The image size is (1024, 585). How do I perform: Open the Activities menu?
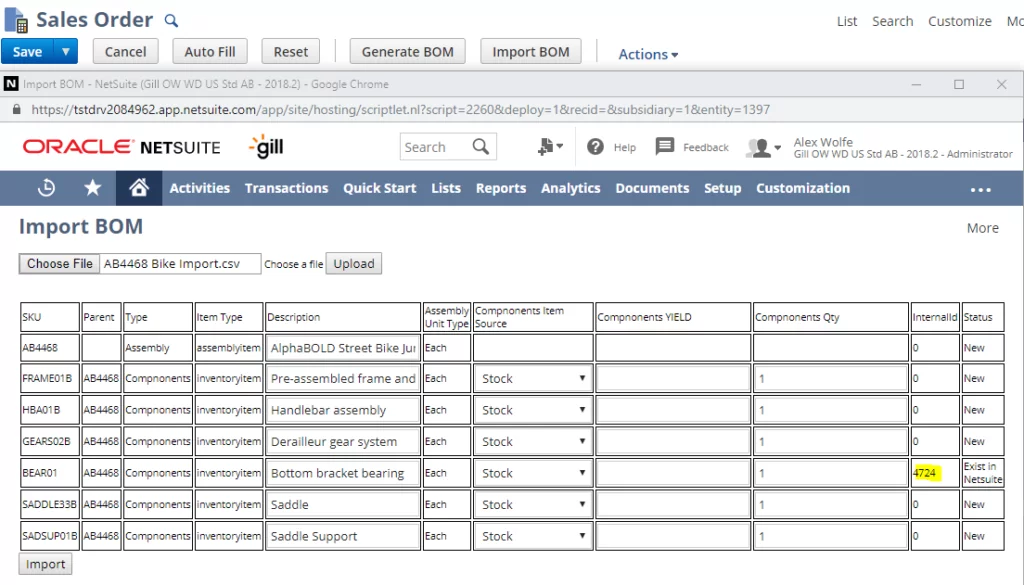(x=200, y=188)
